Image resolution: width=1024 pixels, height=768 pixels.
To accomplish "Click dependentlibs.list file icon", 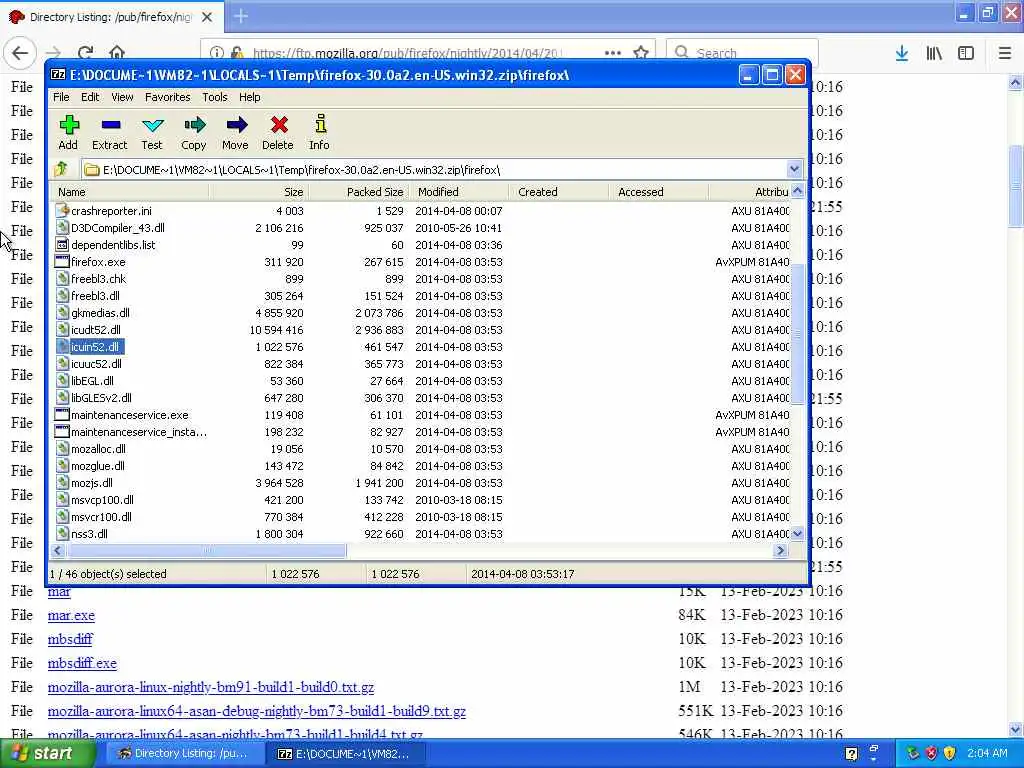I will point(62,245).
